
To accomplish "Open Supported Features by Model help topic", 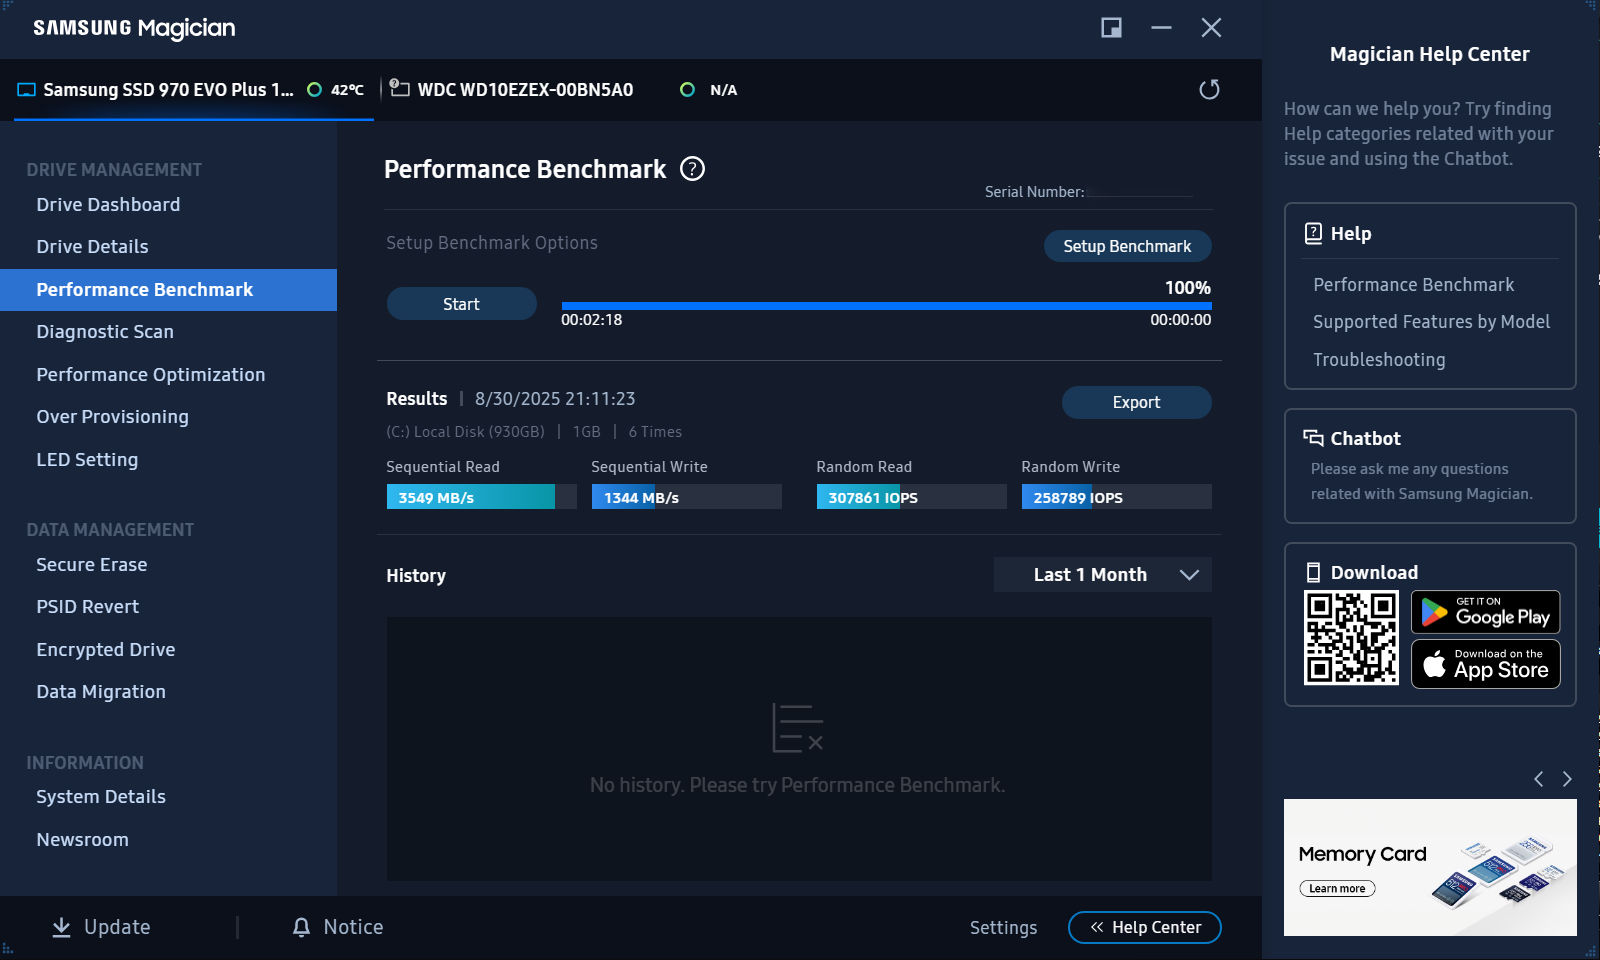I will (1432, 322).
